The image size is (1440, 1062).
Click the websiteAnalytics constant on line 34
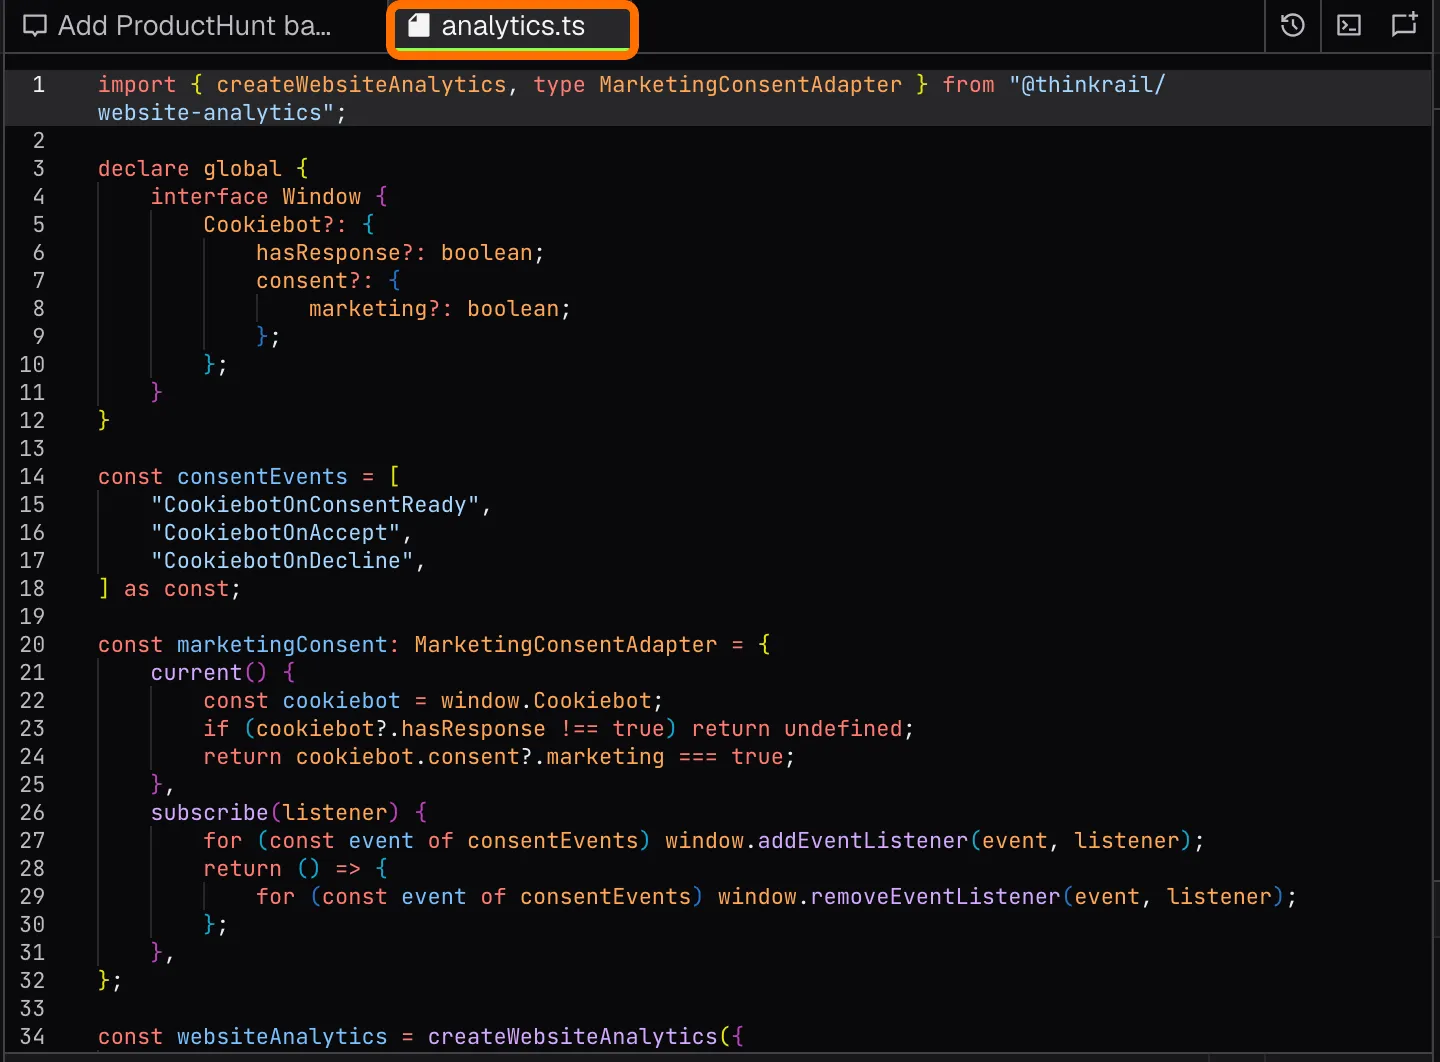click(x=282, y=1037)
